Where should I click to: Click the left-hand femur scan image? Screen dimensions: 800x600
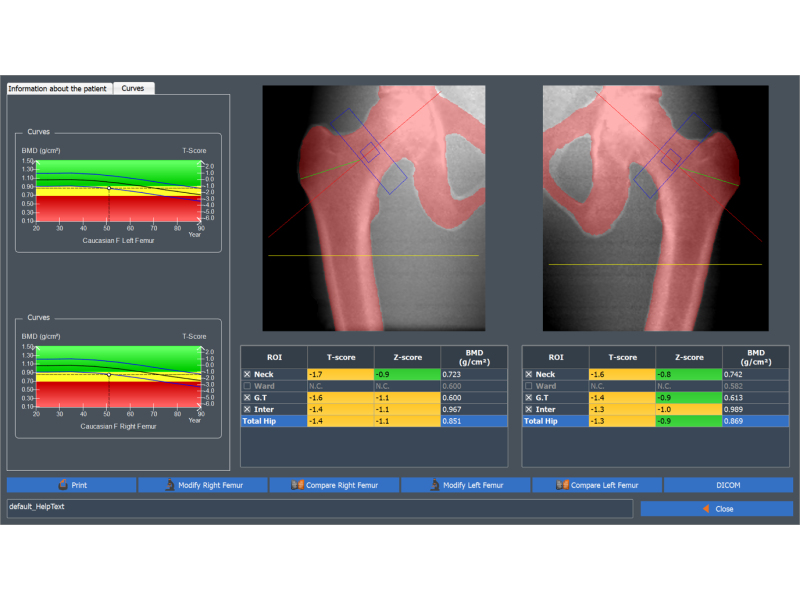(x=374, y=207)
